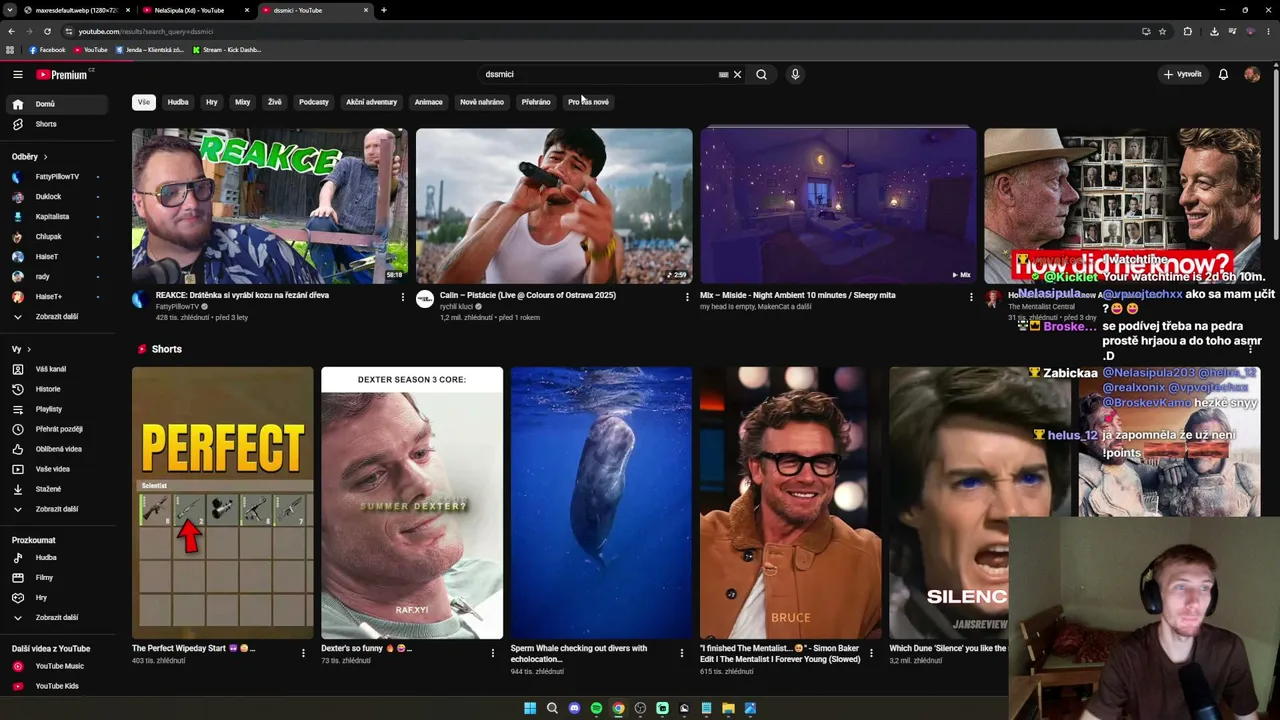
Task: Clear the search query with the X
Action: pyautogui.click(x=738, y=74)
